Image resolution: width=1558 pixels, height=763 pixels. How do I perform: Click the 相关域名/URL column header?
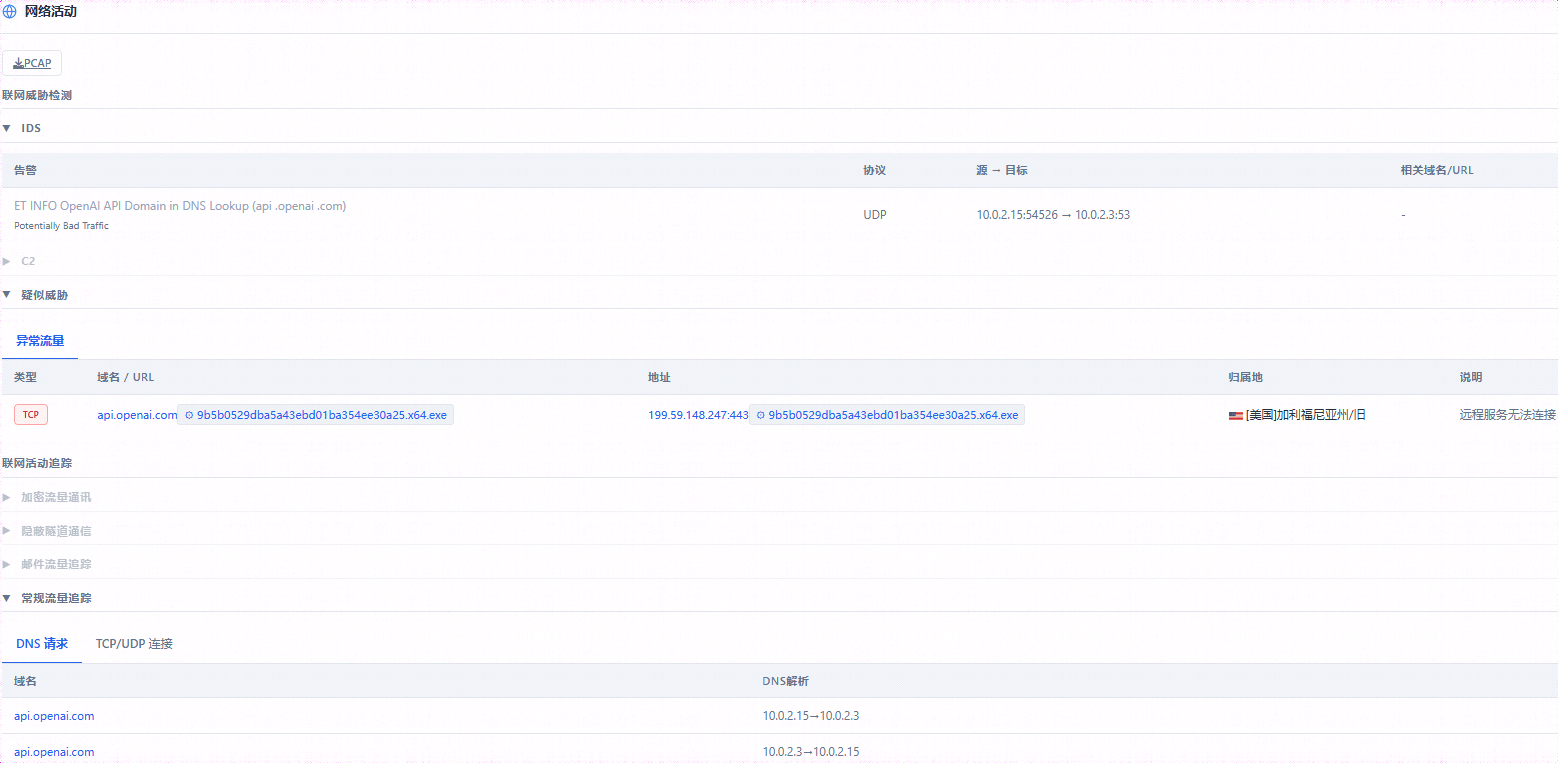1437,170
